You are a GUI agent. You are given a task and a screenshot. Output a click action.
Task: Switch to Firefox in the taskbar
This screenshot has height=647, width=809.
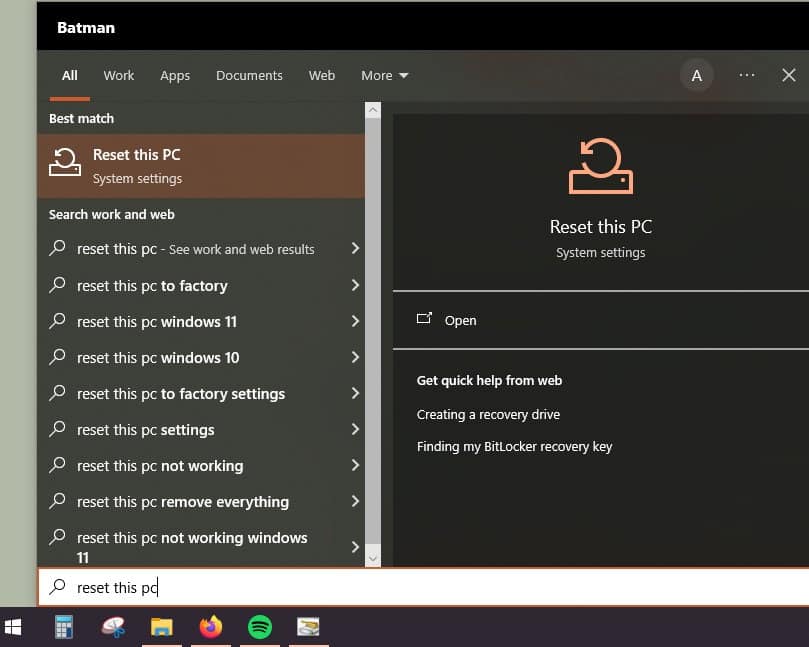(211, 627)
